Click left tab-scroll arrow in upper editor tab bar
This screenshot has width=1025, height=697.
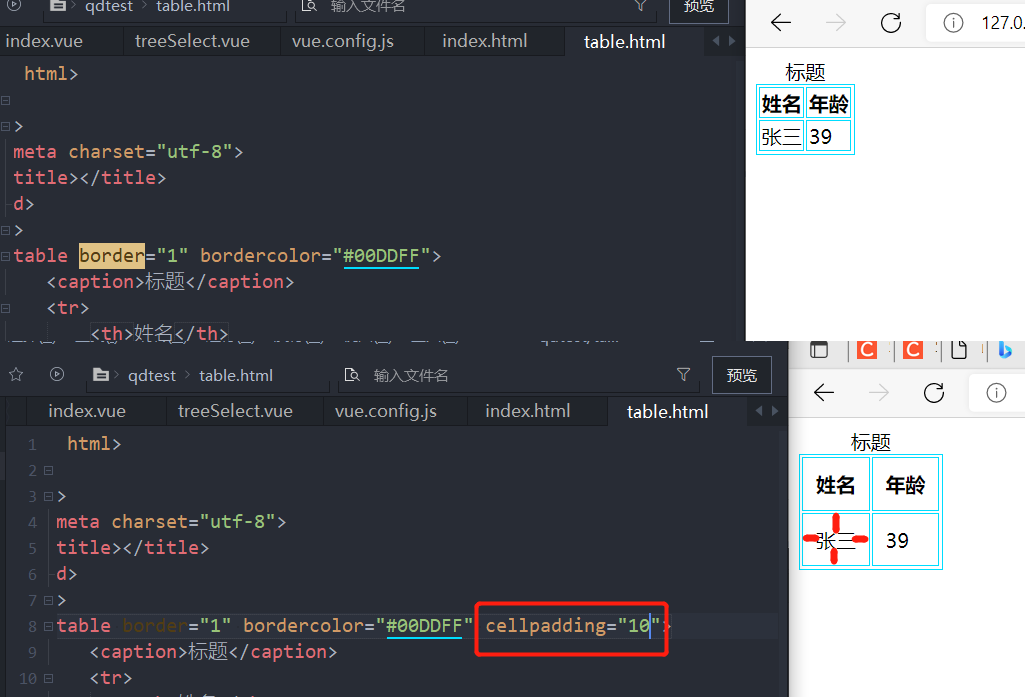click(716, 41)
